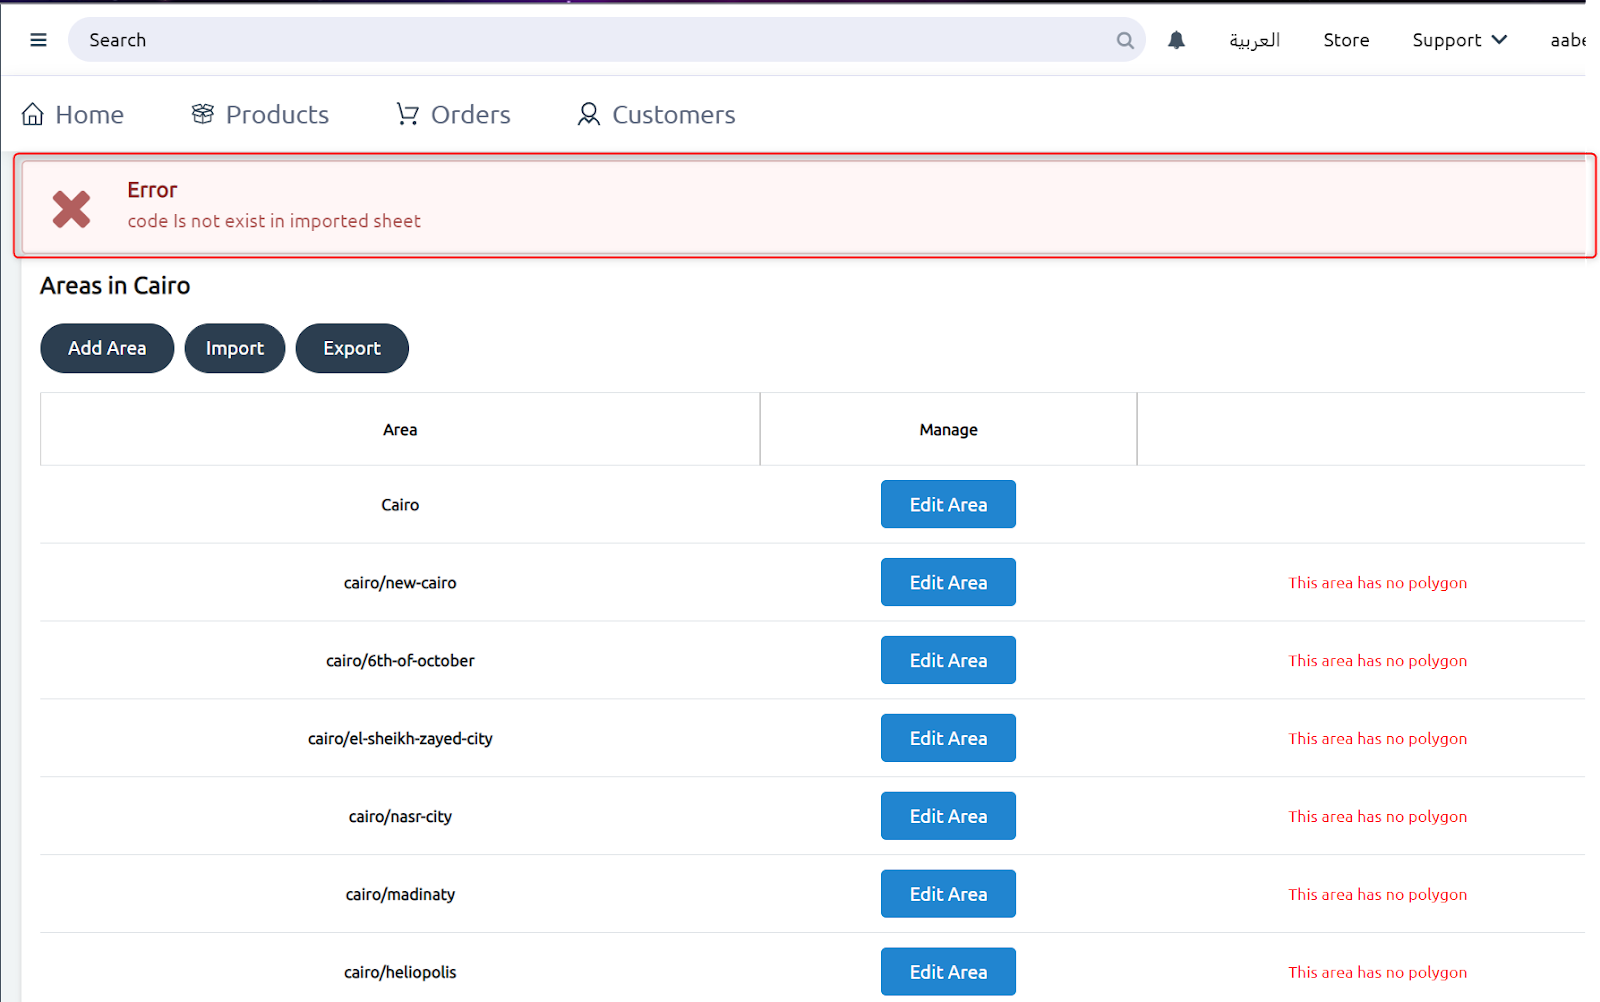Image resolution: width=1600 pixels, height=1002 pixels.
Task: Go to Customers menu item
Action: tap(656, 114)
